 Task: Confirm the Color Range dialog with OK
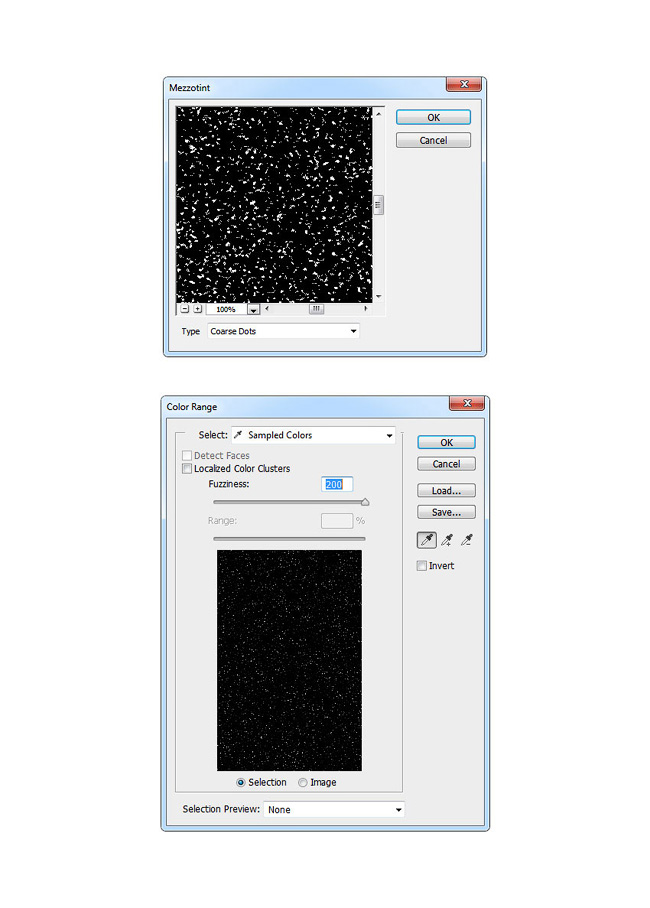446,442
